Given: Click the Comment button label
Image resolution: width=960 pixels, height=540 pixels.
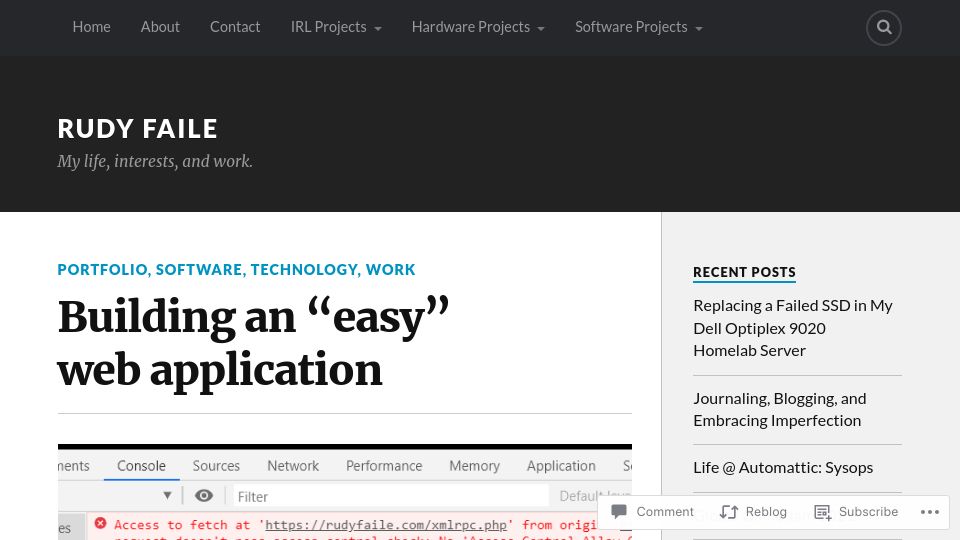Looking at the screenshot, I should click(x=665, y=512).
